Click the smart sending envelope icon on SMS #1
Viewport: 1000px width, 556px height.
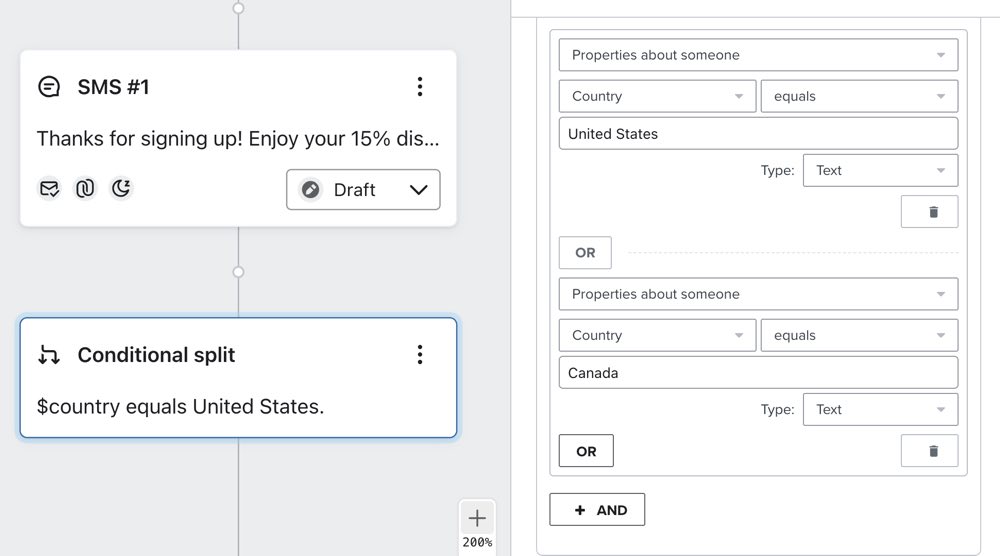[x=49, y=188]
